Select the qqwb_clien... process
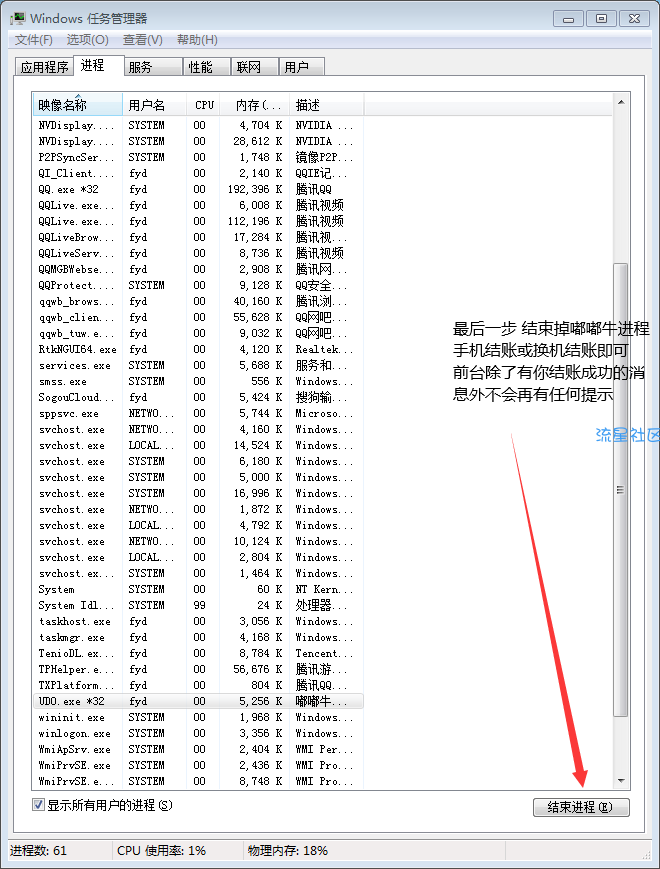Image resolution: width=660 pixels, height=869 pixels. coord(198,317)
